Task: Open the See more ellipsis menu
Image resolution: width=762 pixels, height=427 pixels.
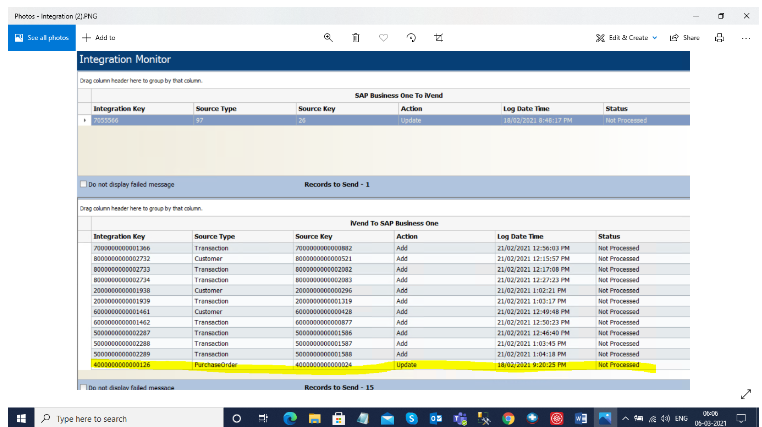Action: [x=746, y=38]
